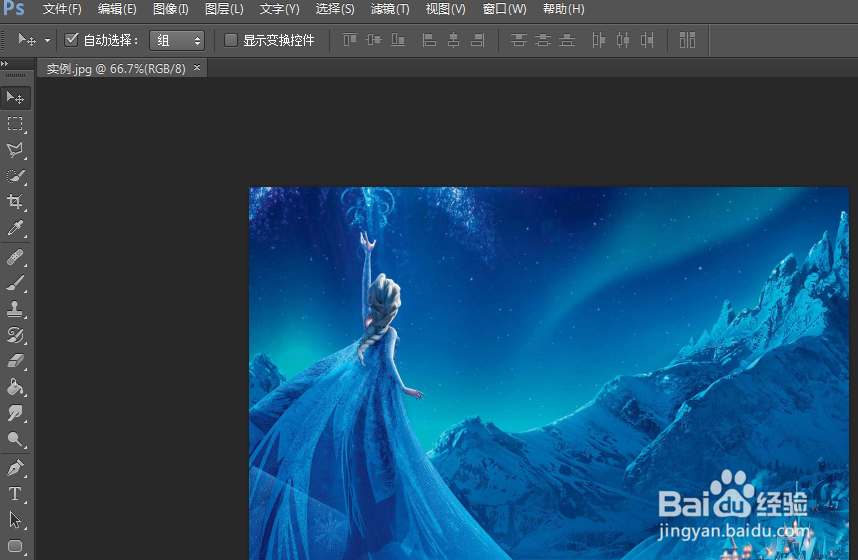Click Distribute Right Edges icon
The height and width of the screenshot is (560, 858).
647,40
